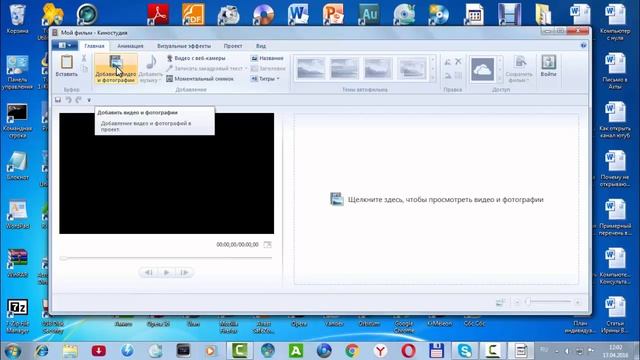This screenshot has width=640, height=360.
Task: Open Internet Explorer from the taskbar
Action: click(x=41, y=351)
